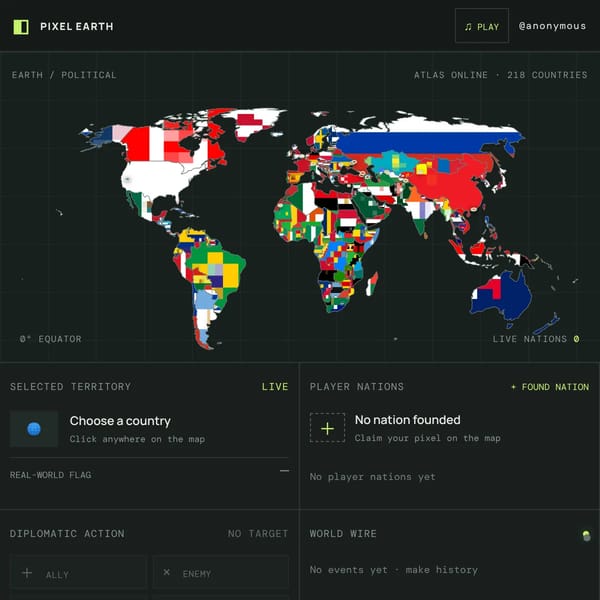This screenshot has height=600, width=600.
Task: Click the '0° EQUATOR' label
Action: 51,339
